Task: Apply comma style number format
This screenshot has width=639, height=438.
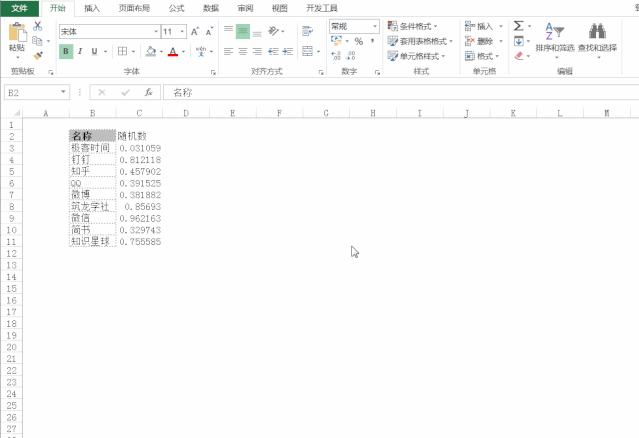Action: tap(372, 41)
